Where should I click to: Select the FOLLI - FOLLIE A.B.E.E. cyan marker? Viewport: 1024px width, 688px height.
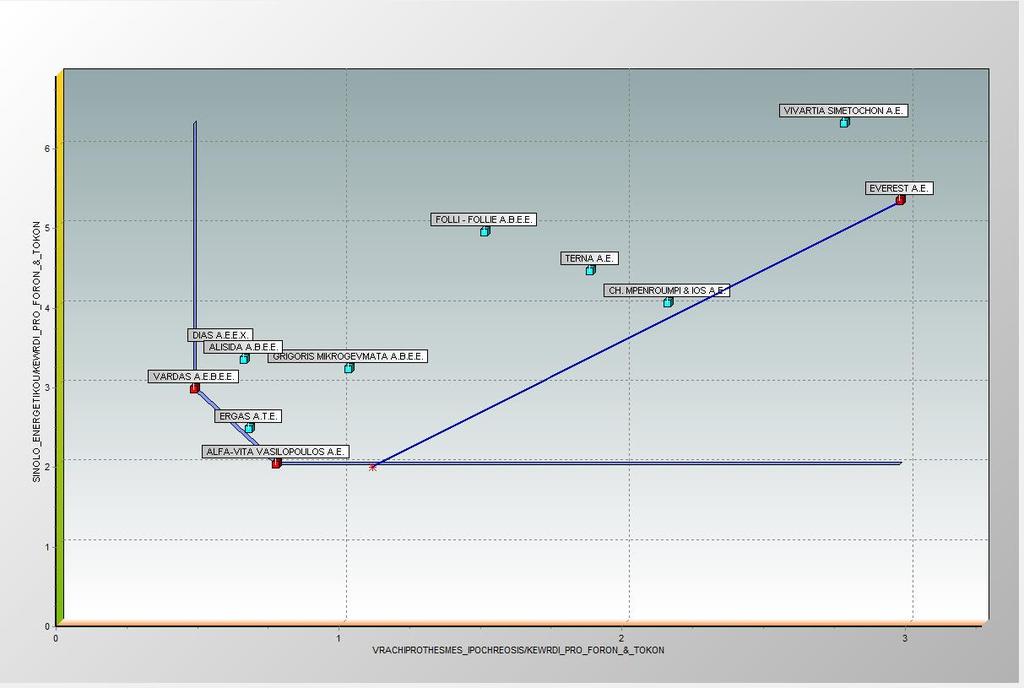coord(485,231)
